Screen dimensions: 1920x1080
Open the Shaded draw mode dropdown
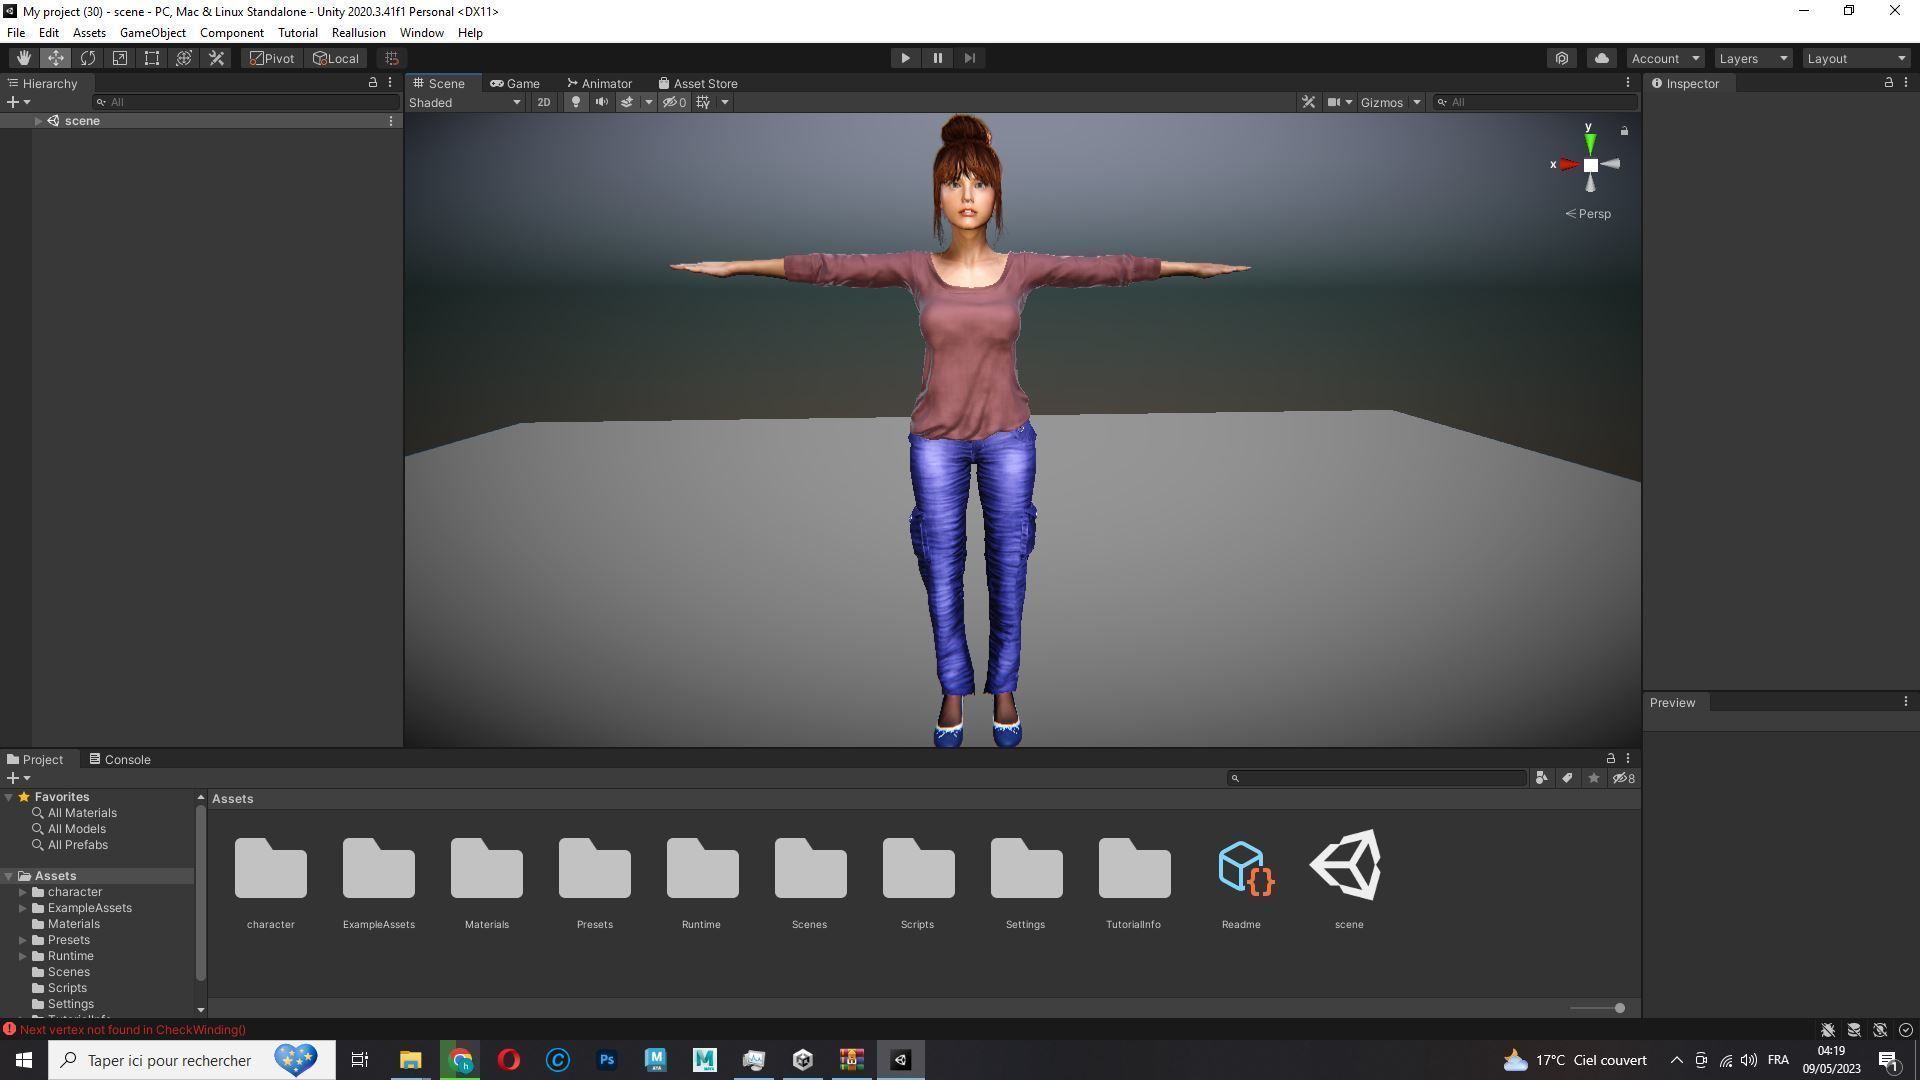pos(465,102)
